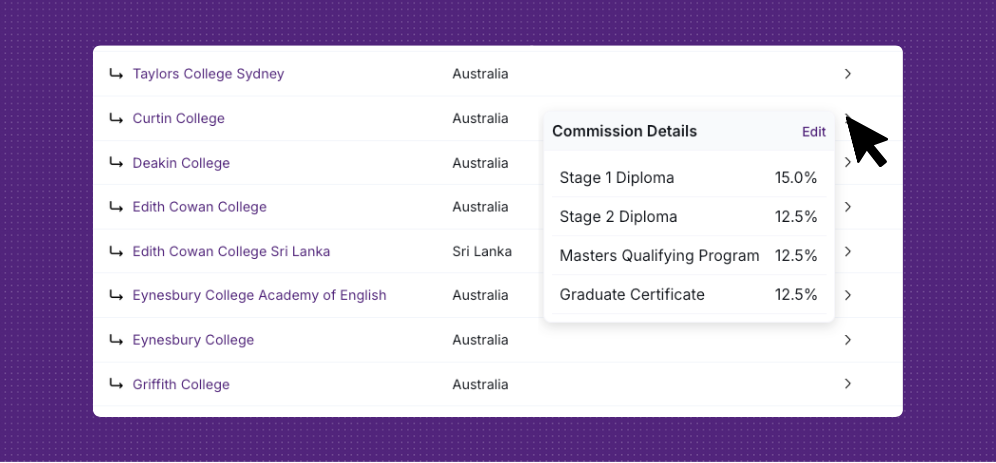This screenshot has width=996, height=463.
Task: Expand the Taylors College Sydney row chevron
Action: (847, 74)
